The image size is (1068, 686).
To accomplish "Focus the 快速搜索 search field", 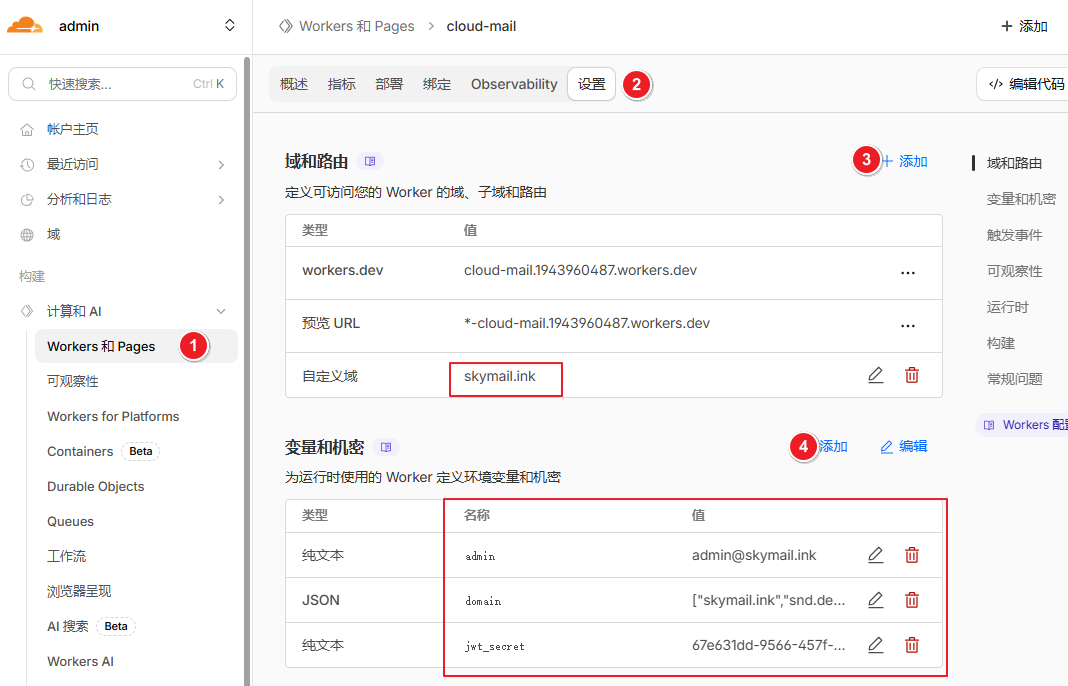I will [115, 84].
